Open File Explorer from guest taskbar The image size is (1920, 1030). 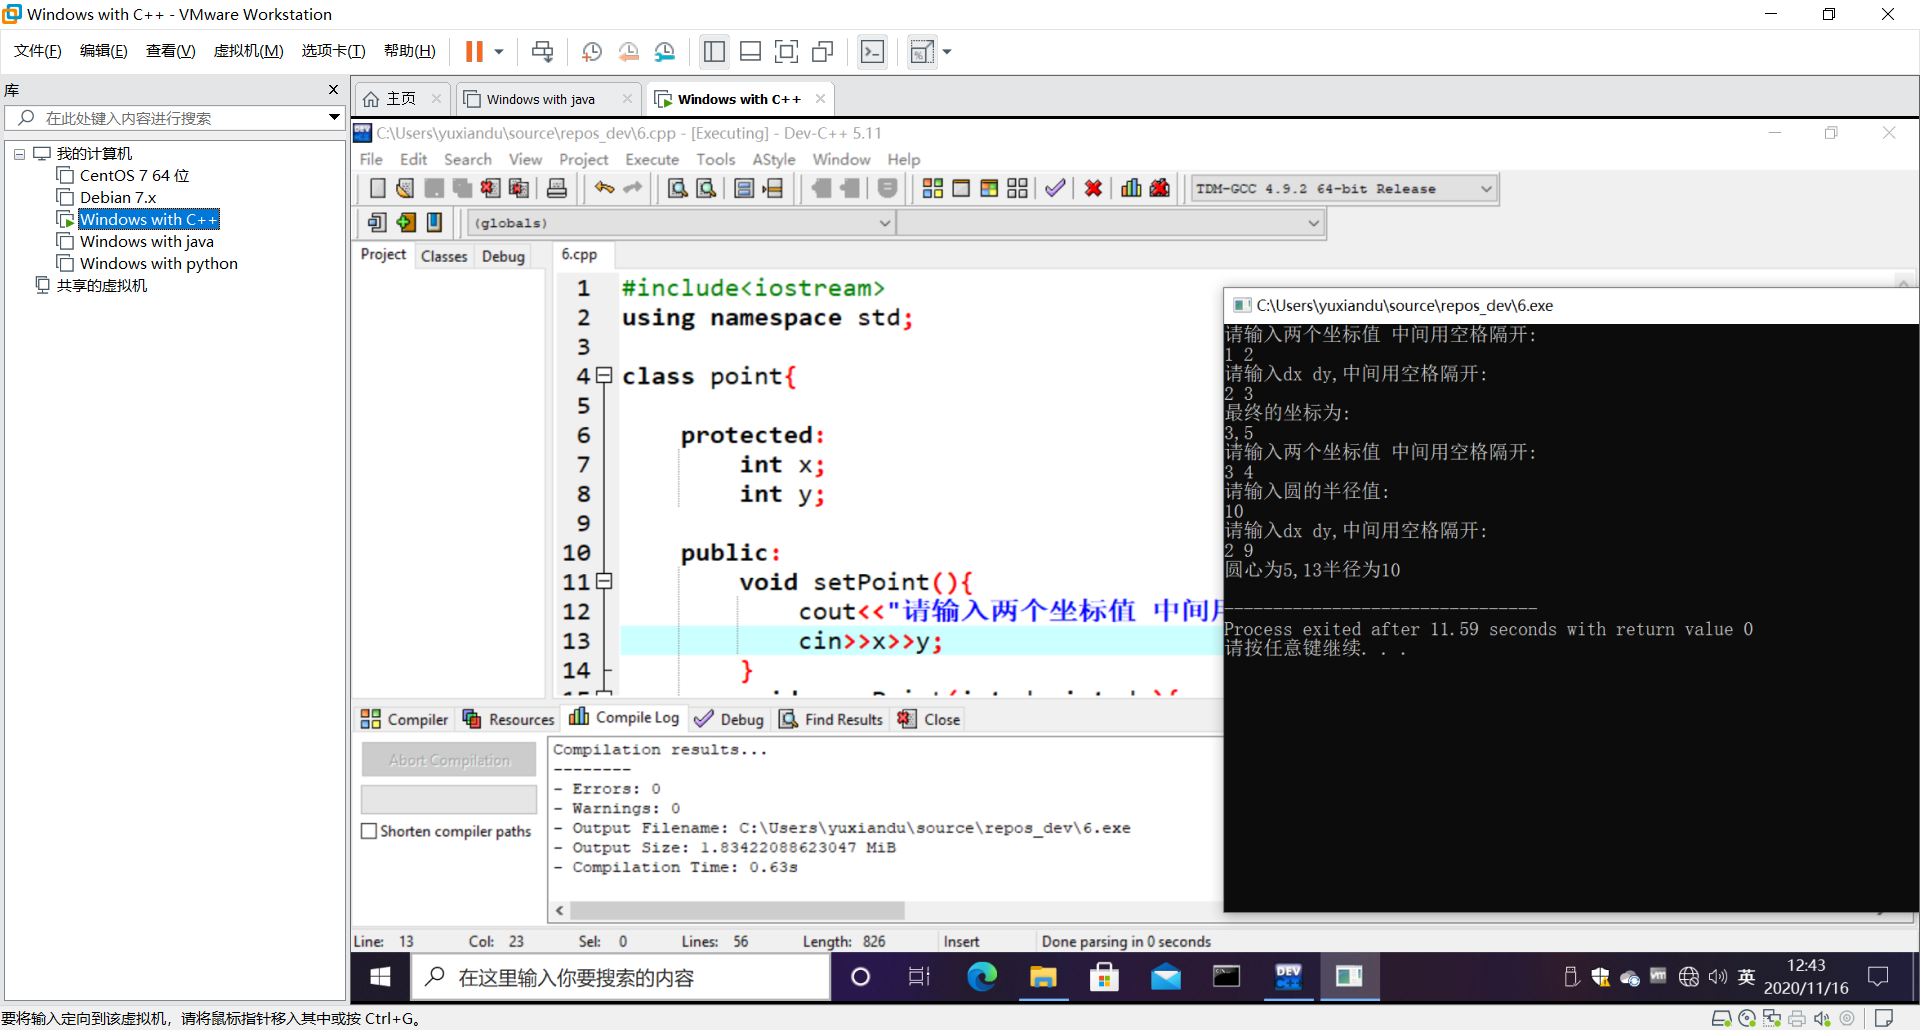point(1043,976)
